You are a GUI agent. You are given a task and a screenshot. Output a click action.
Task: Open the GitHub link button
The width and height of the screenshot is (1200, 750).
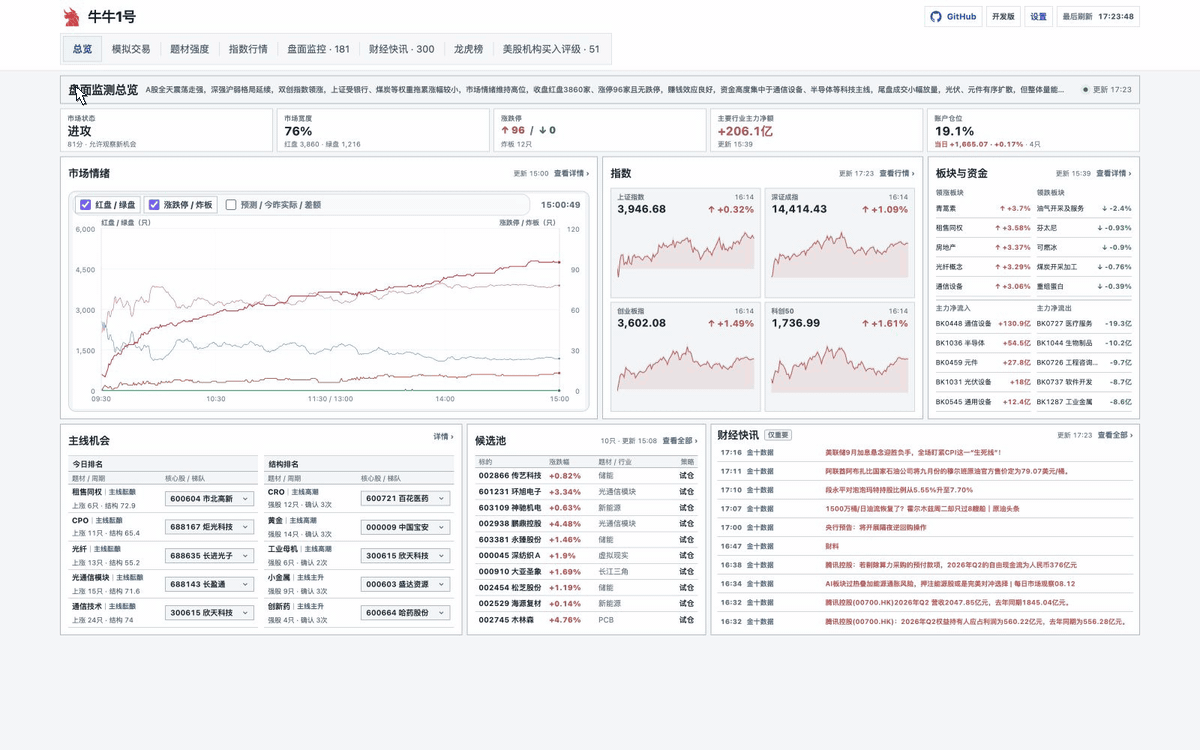click(x=953, y=16)
